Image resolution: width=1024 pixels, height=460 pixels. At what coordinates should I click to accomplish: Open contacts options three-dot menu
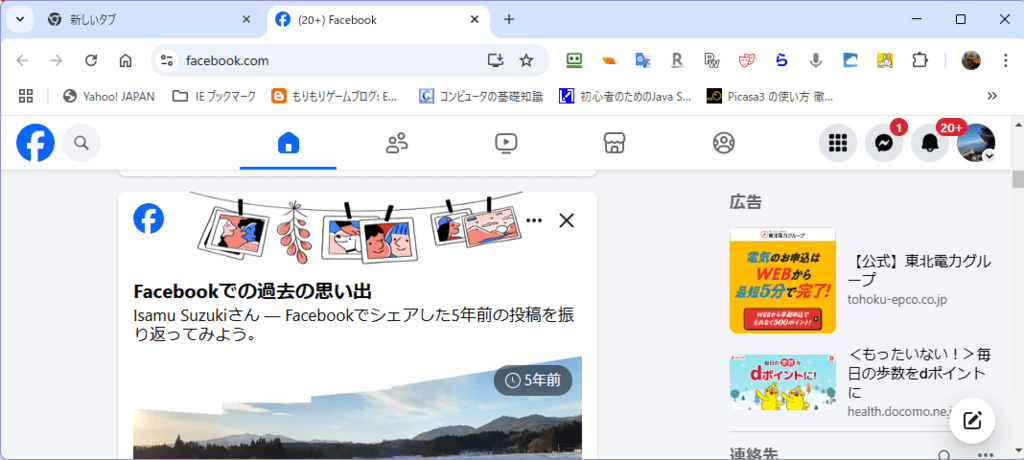coord(985,455)
